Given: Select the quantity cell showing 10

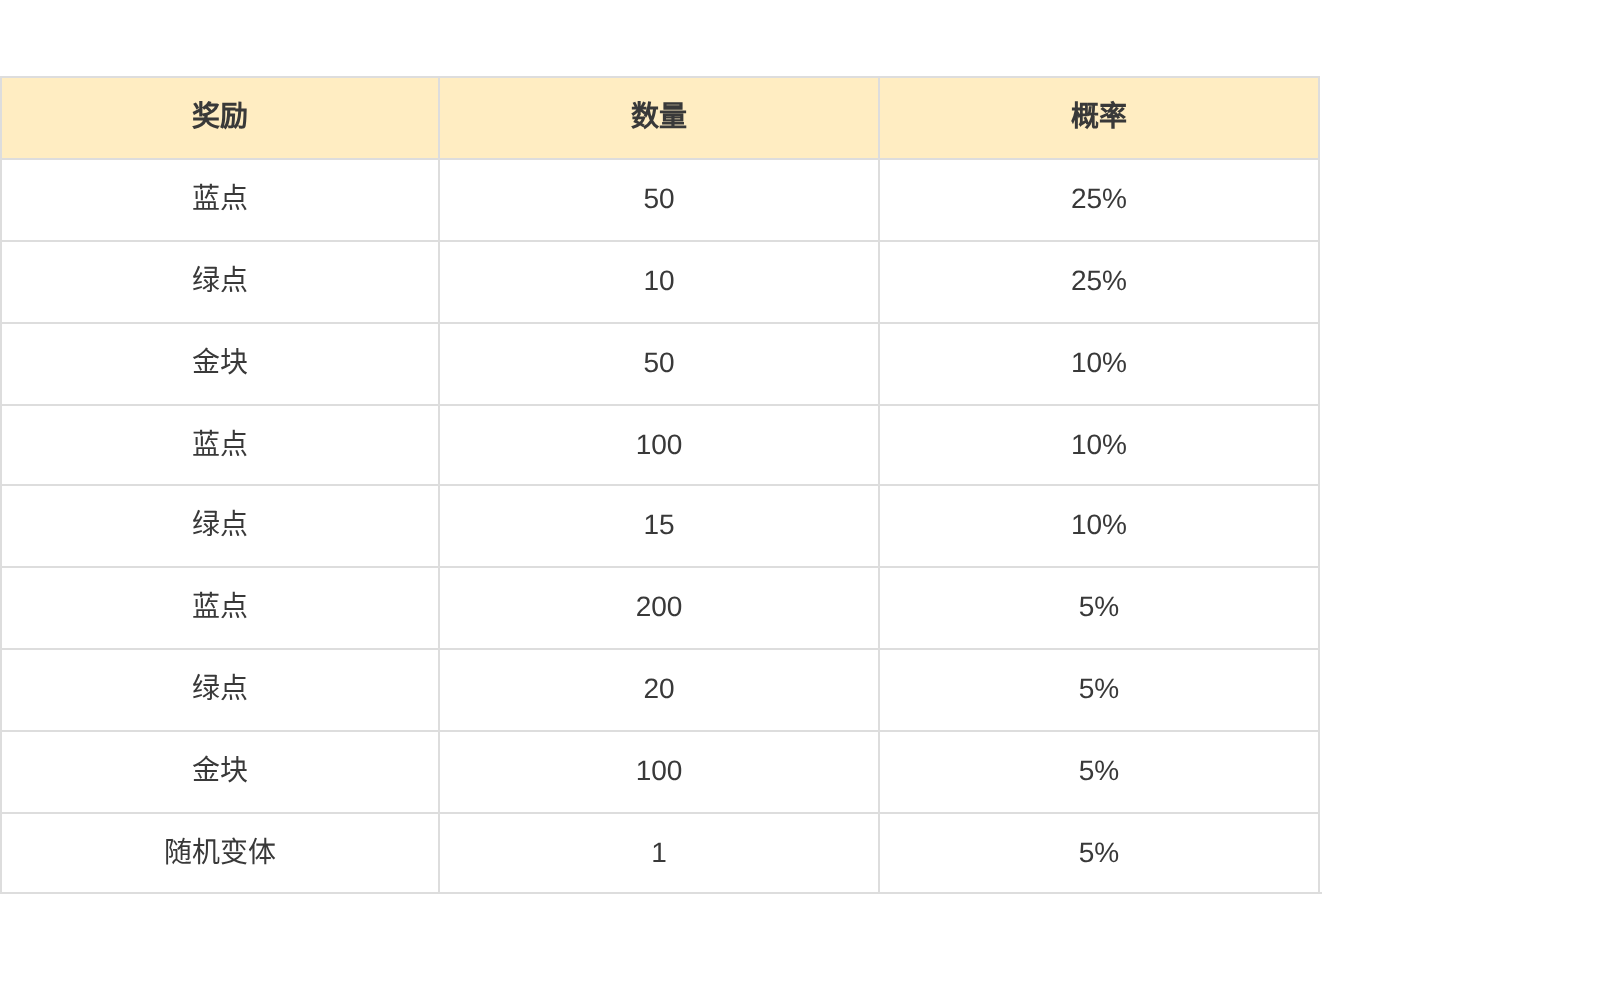Looking at the screenshot, I should coord(658,281).
